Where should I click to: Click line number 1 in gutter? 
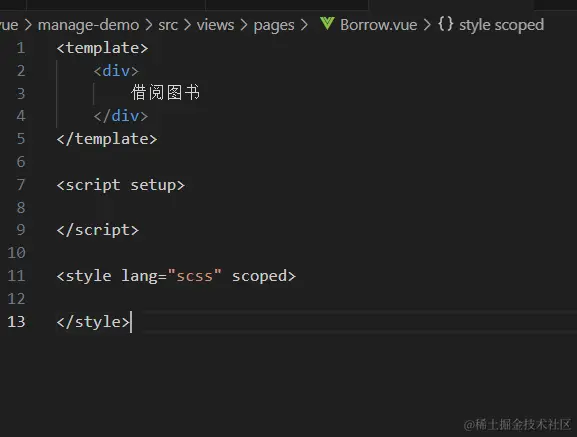pos(21,48)
